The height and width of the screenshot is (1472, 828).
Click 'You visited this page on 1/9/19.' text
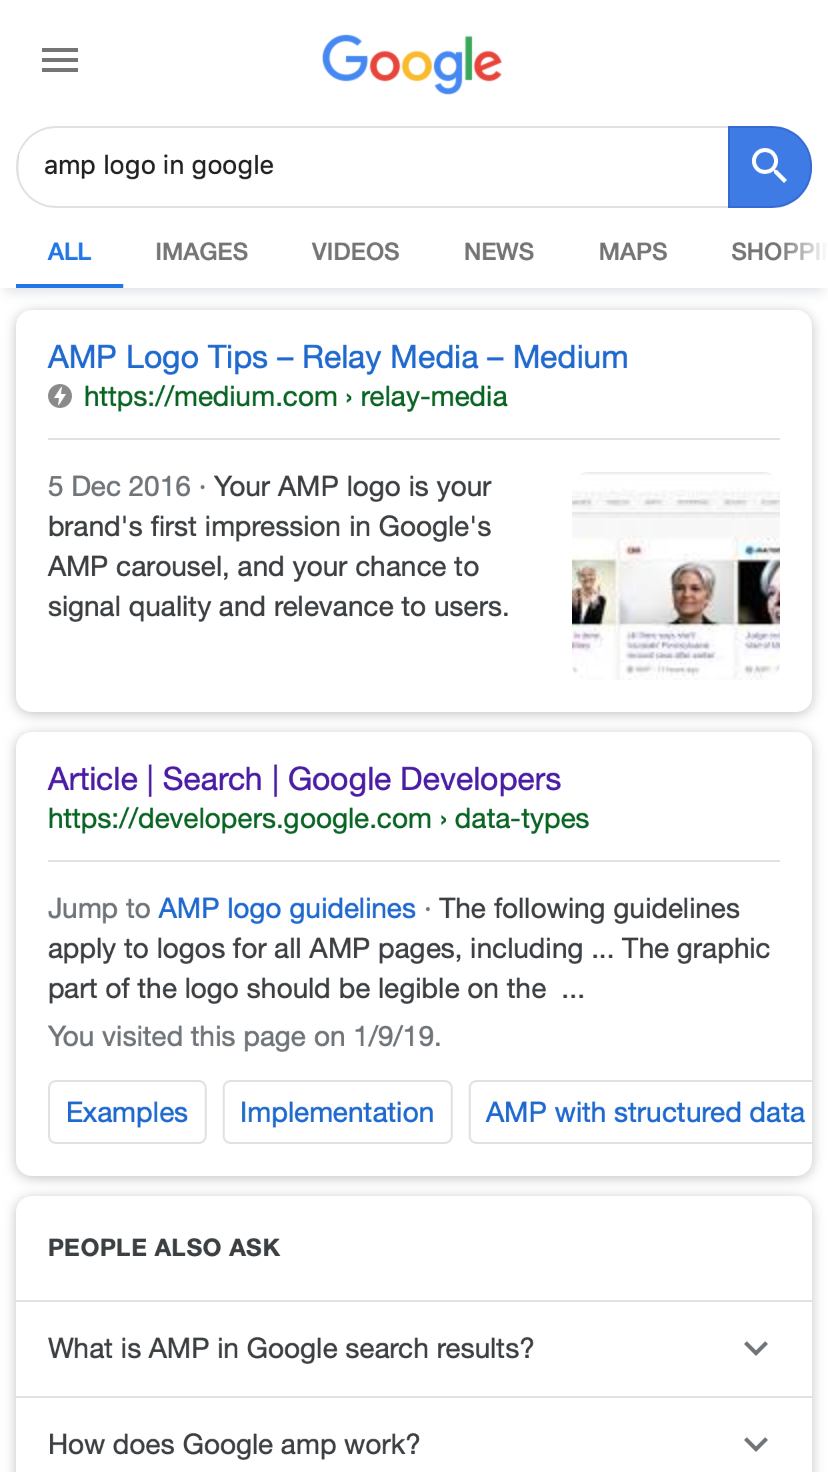245,1036
